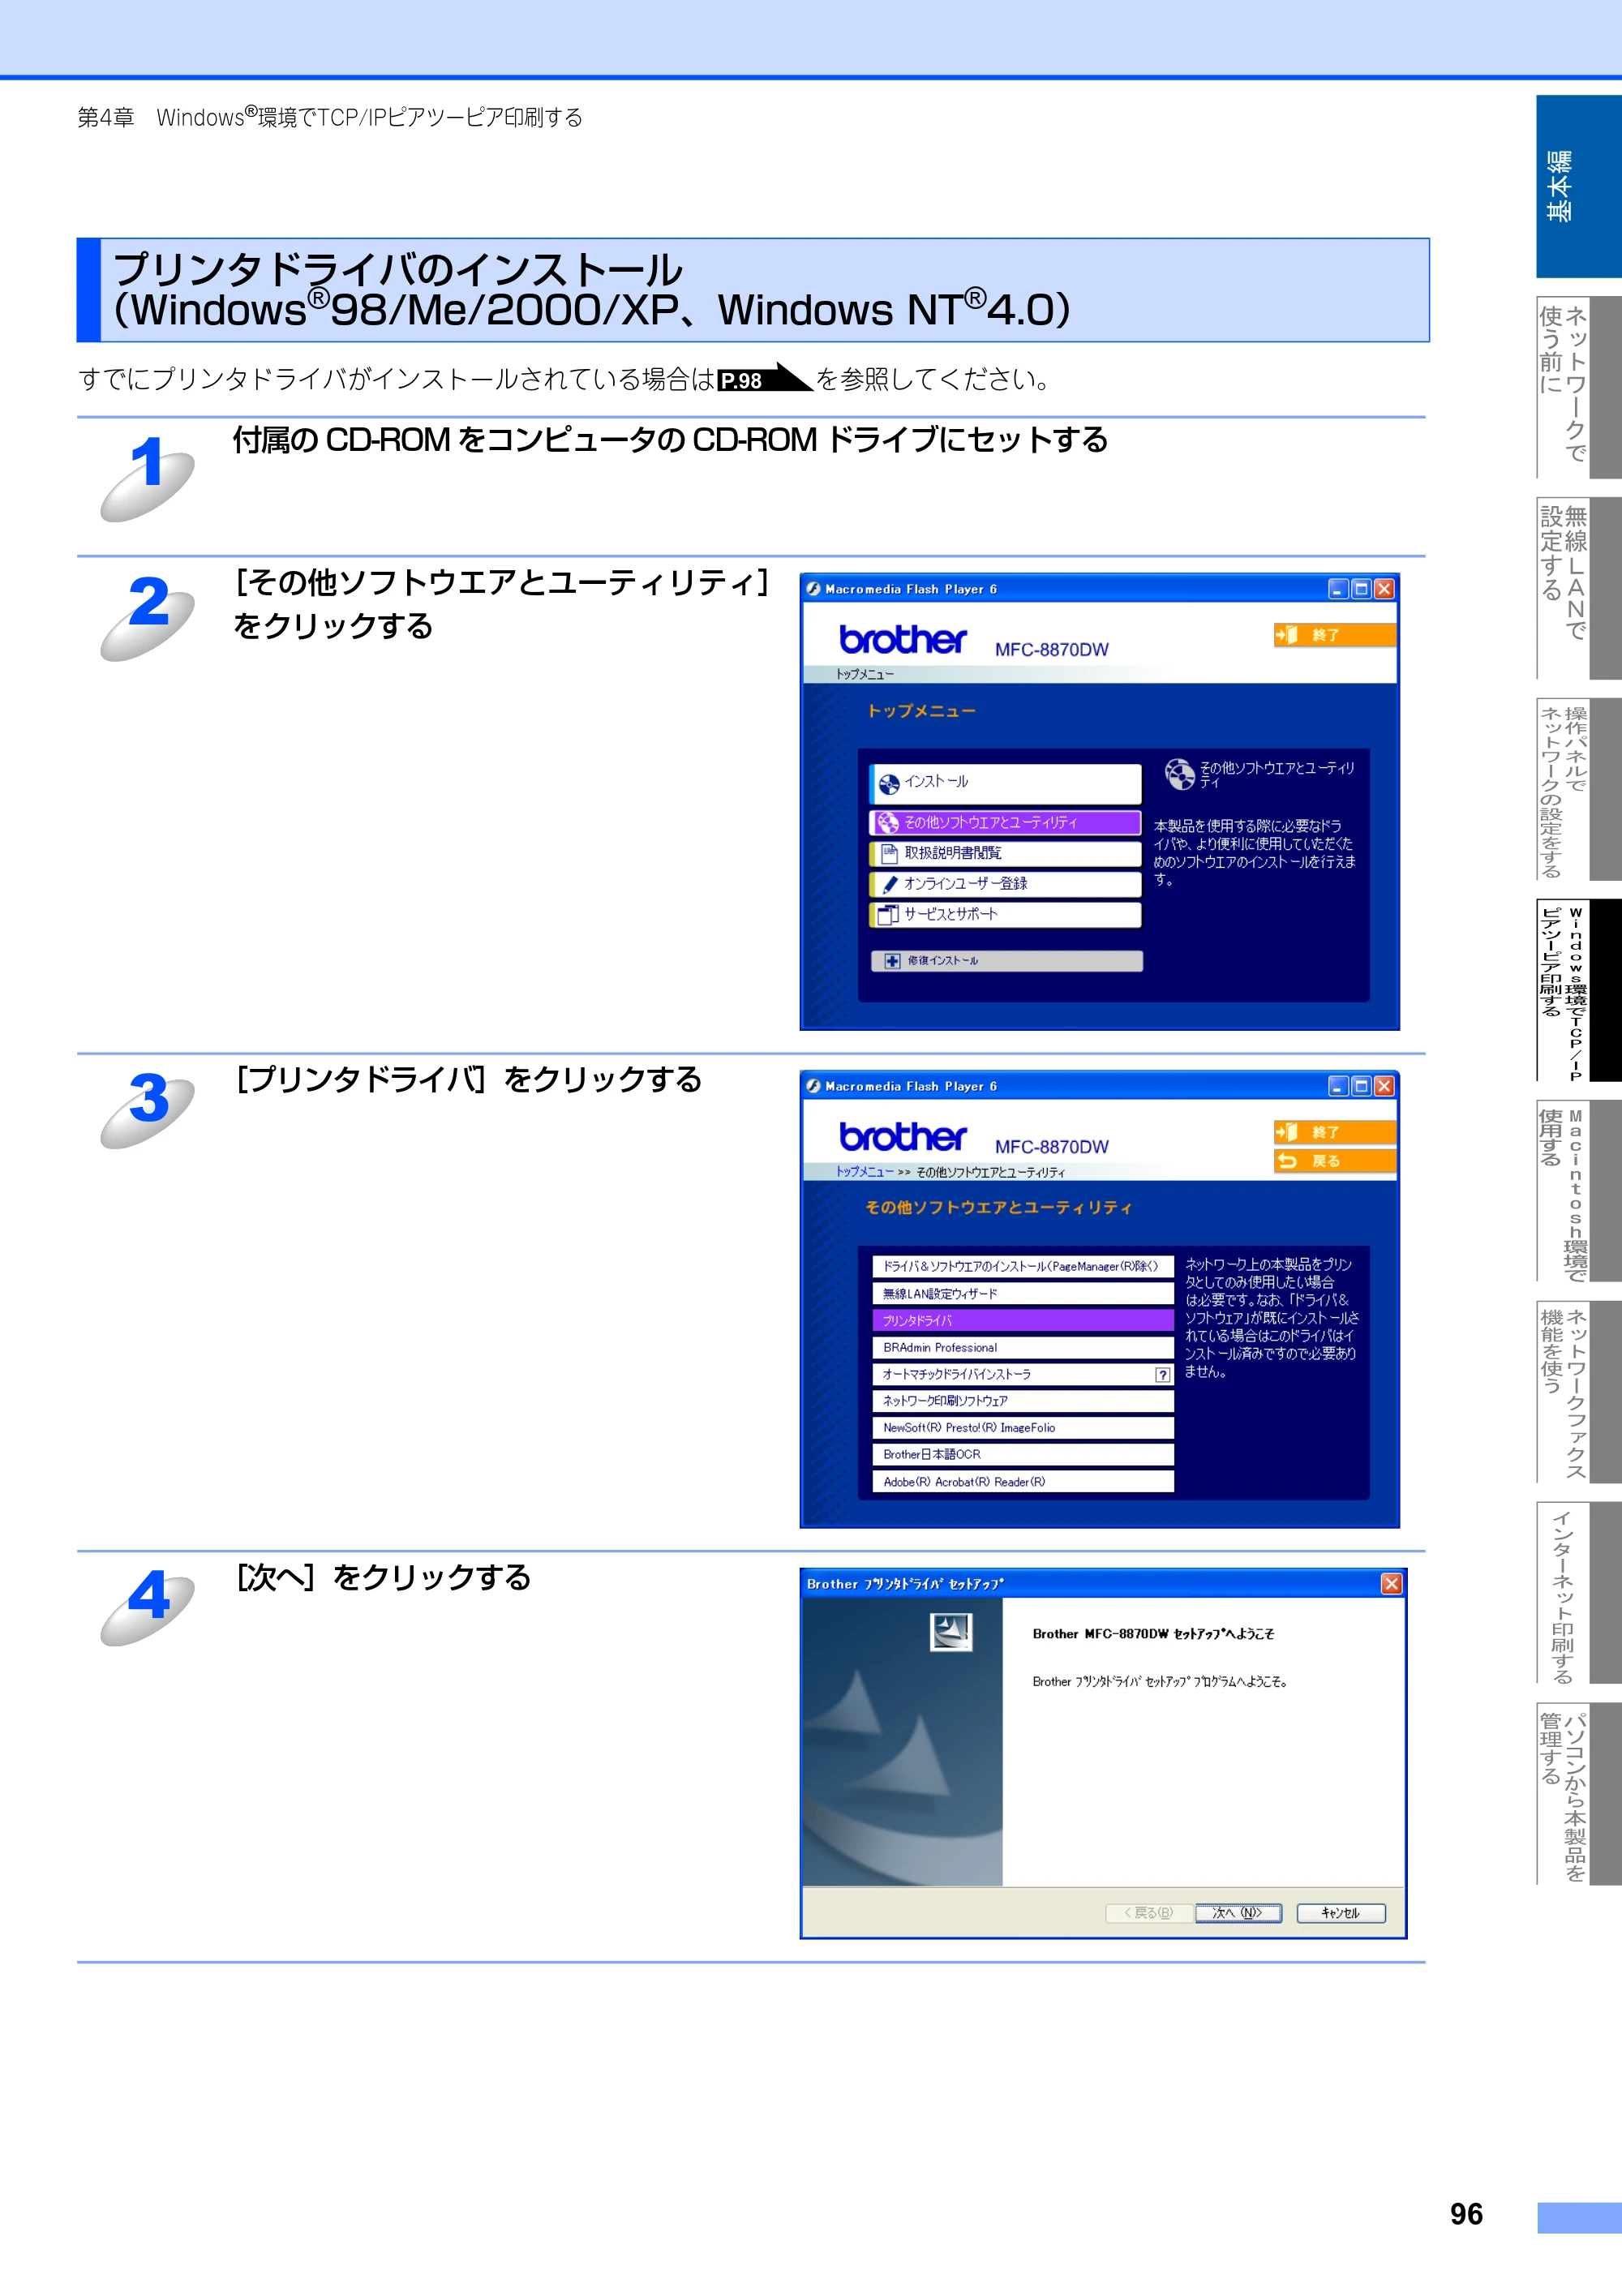
Task: Select Adobe(R) Acrobat(R) Reader(R)
Action: [1022, 1481]
